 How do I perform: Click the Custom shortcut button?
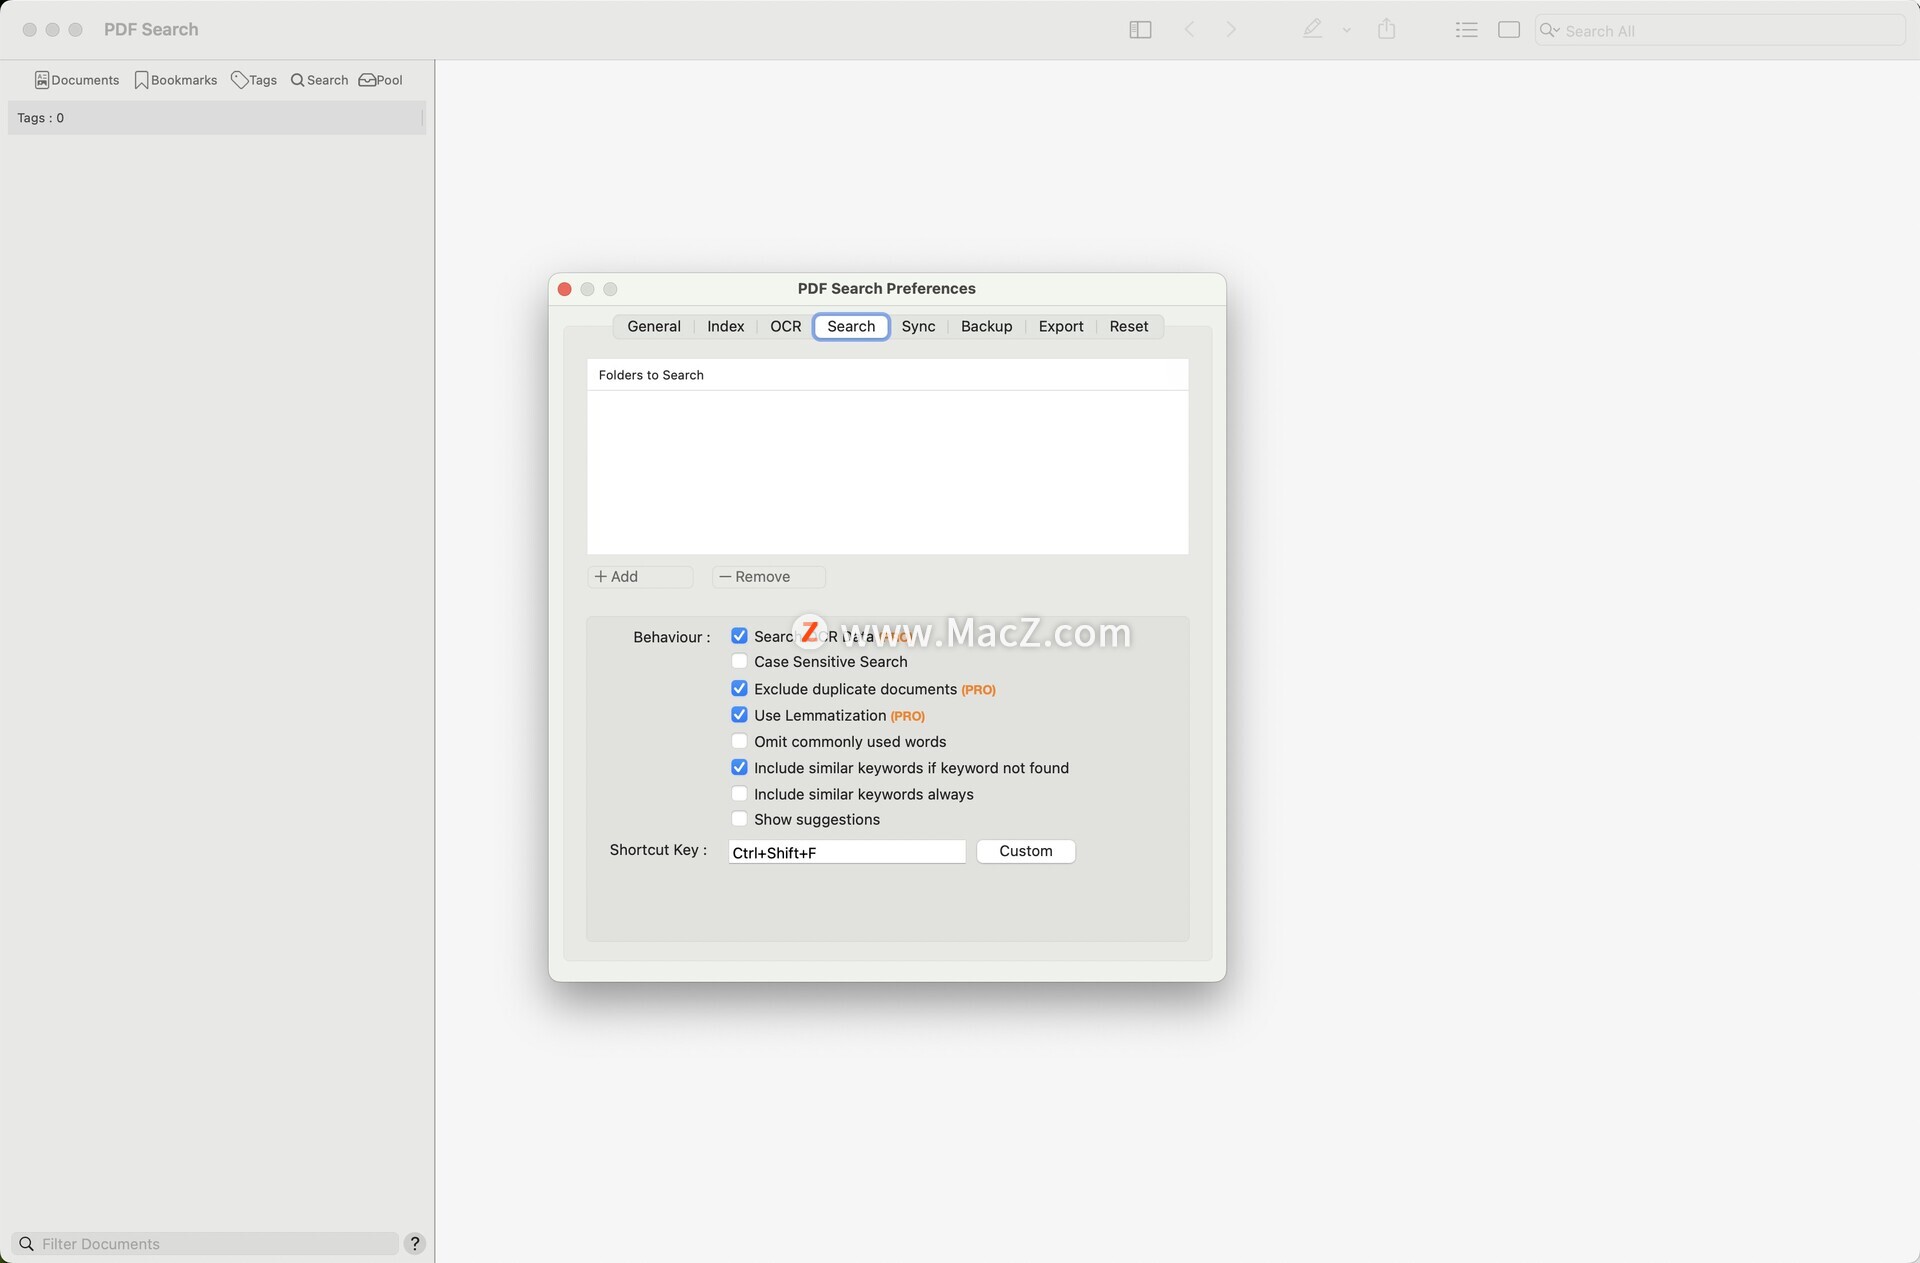1025,851
